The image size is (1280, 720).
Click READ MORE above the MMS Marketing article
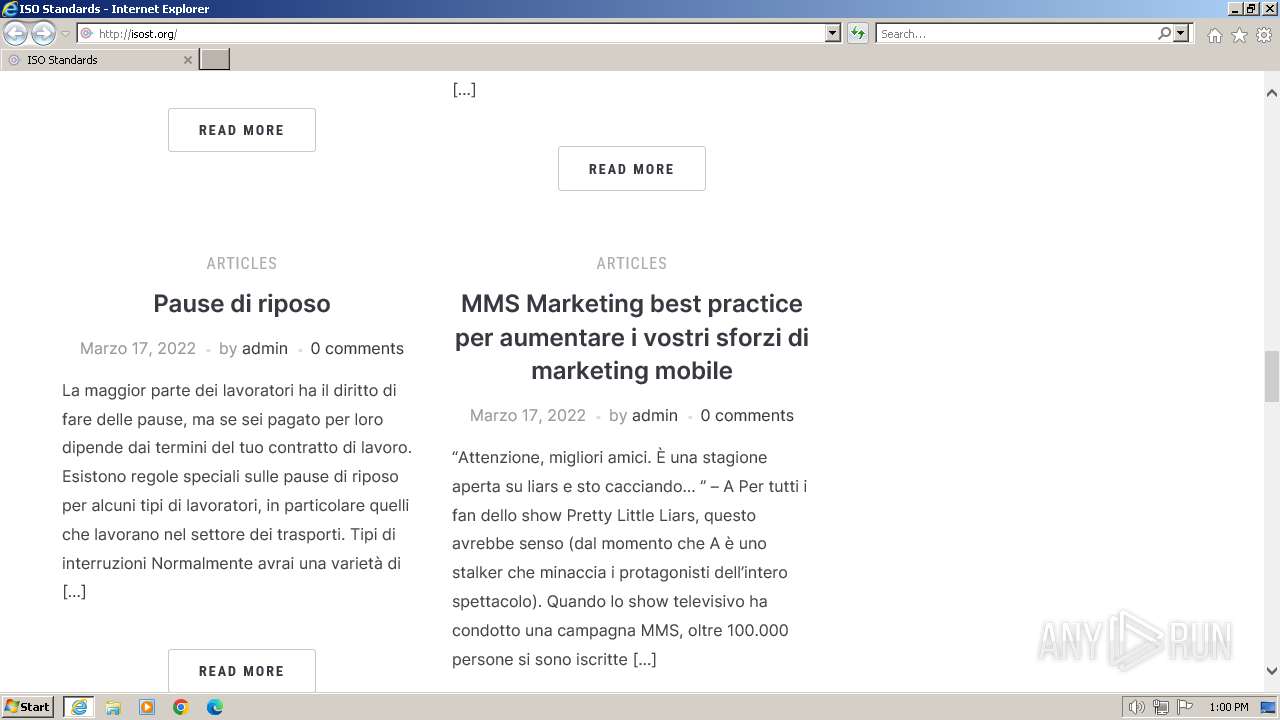click(x=632, y=169)
